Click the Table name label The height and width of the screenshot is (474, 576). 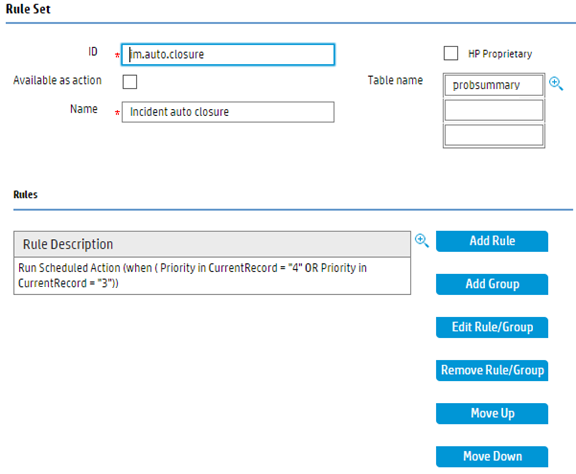[395, 80]
